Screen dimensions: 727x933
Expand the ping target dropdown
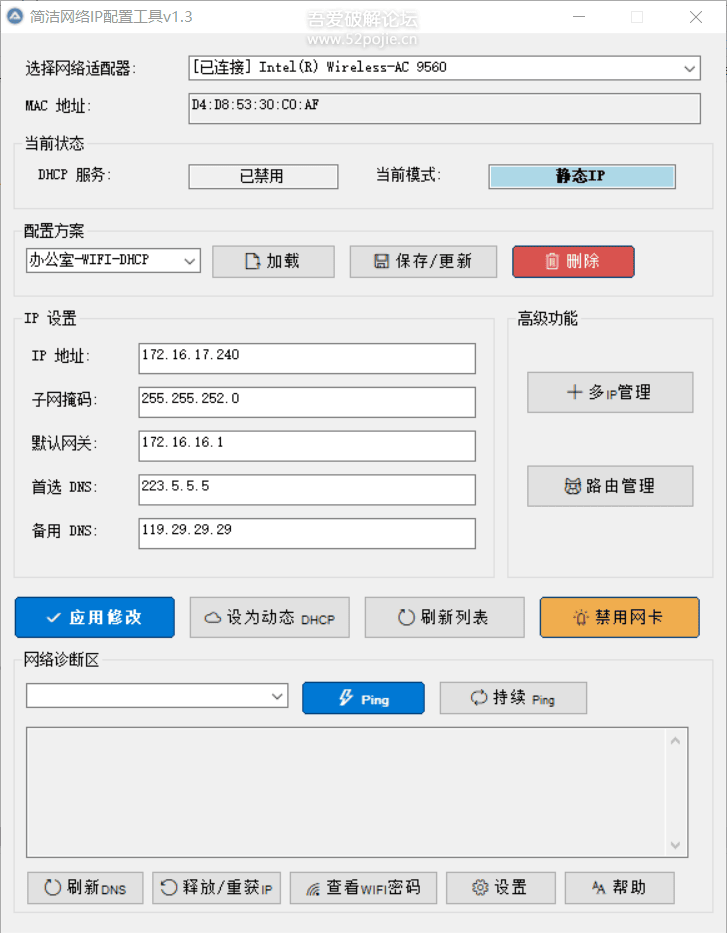(277, 696)
